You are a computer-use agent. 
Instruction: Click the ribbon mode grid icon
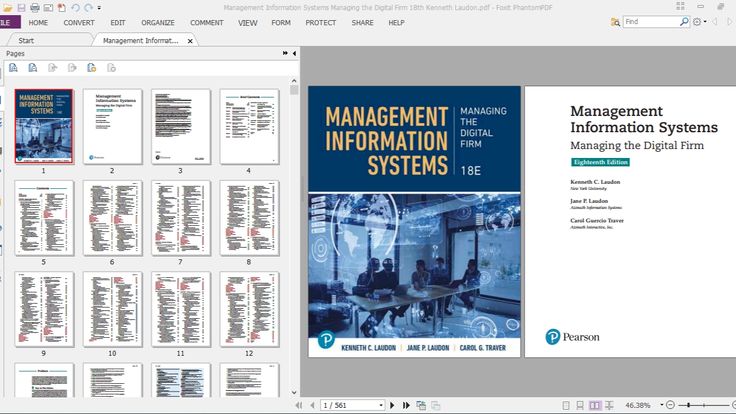click(680, 6)
